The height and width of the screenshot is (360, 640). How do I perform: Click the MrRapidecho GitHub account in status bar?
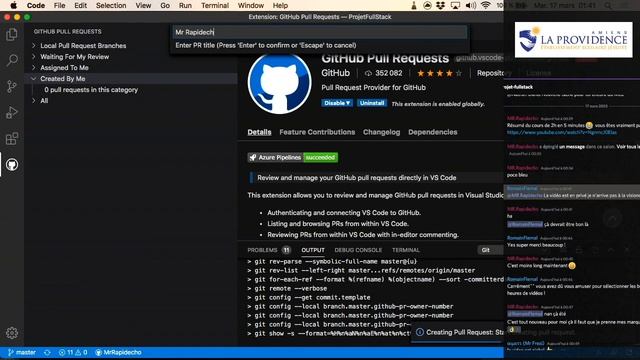click(x=118, y=352)
